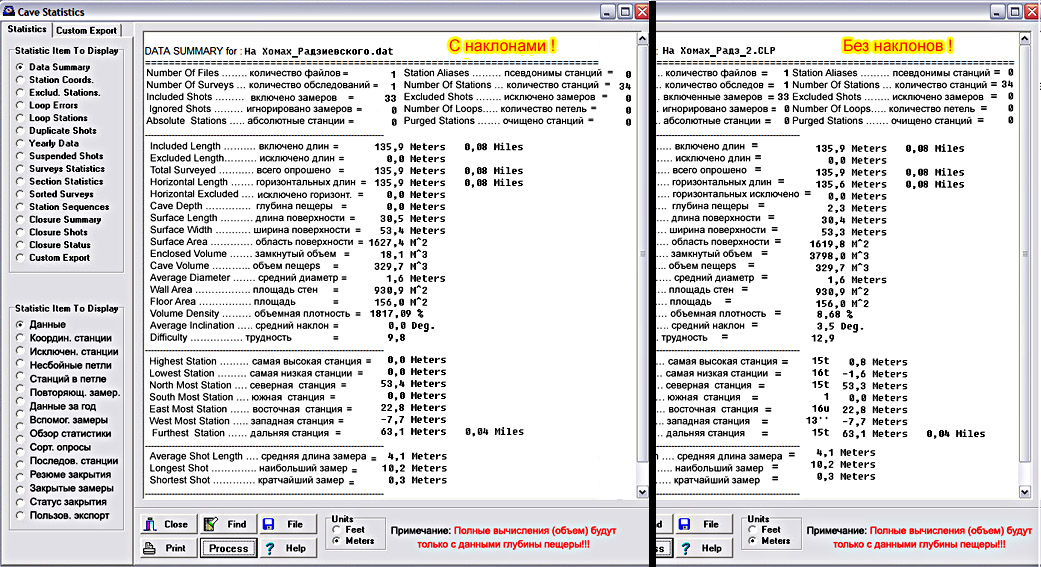This screenshot has height=567, width=1041.
Task: Click scroll down arrow in right window scrollbar
Action: pos(1024,493)
